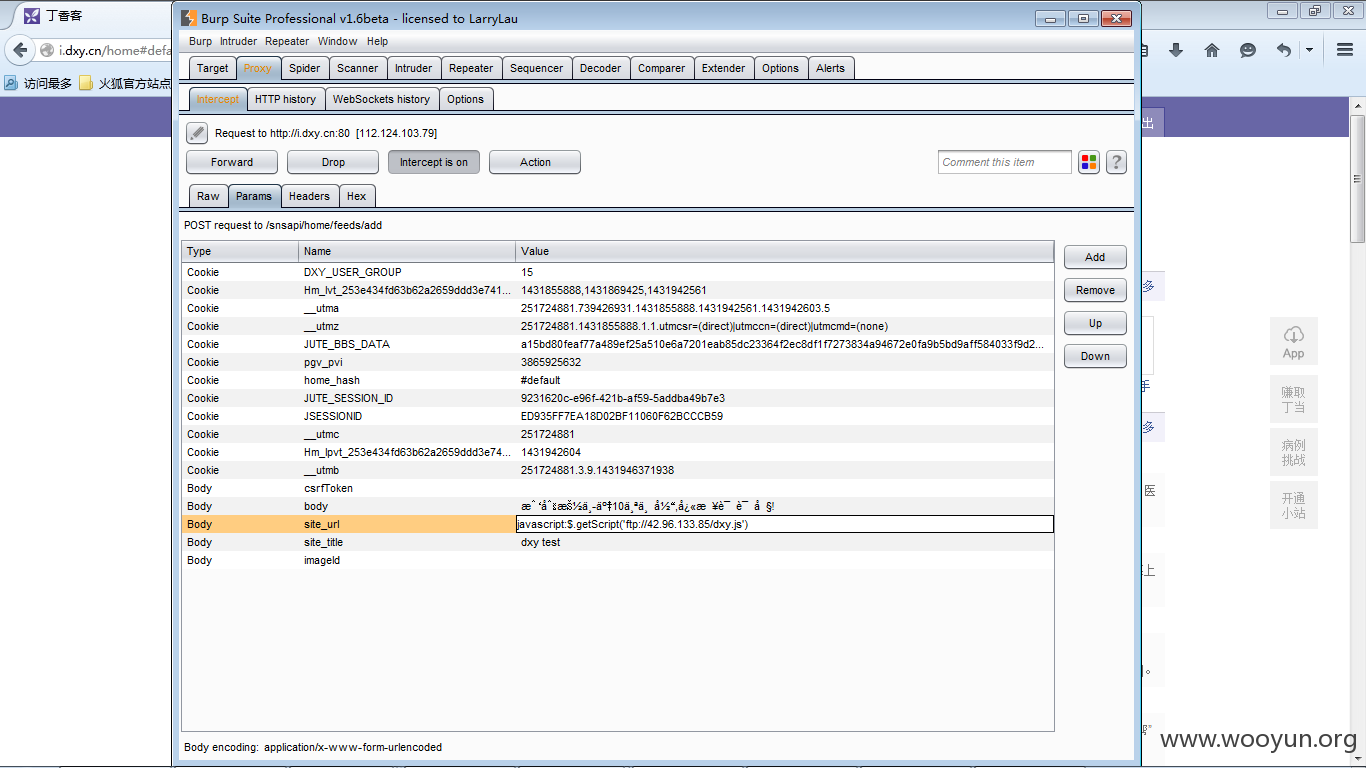Open the Help menu
This screenshot has height=768, width=1366.
click(377, 41)
